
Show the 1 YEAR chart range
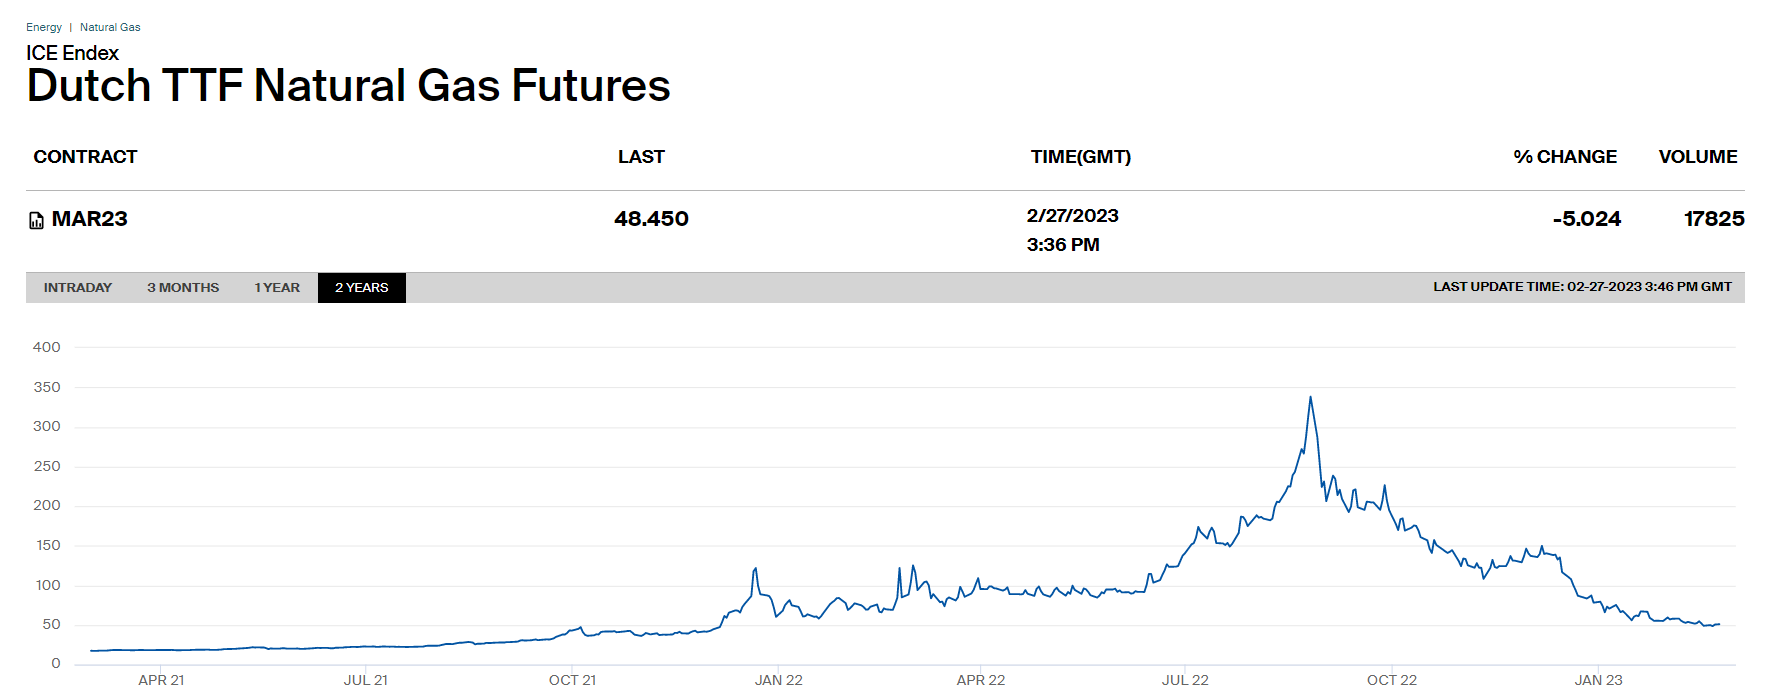coord(277,288)
